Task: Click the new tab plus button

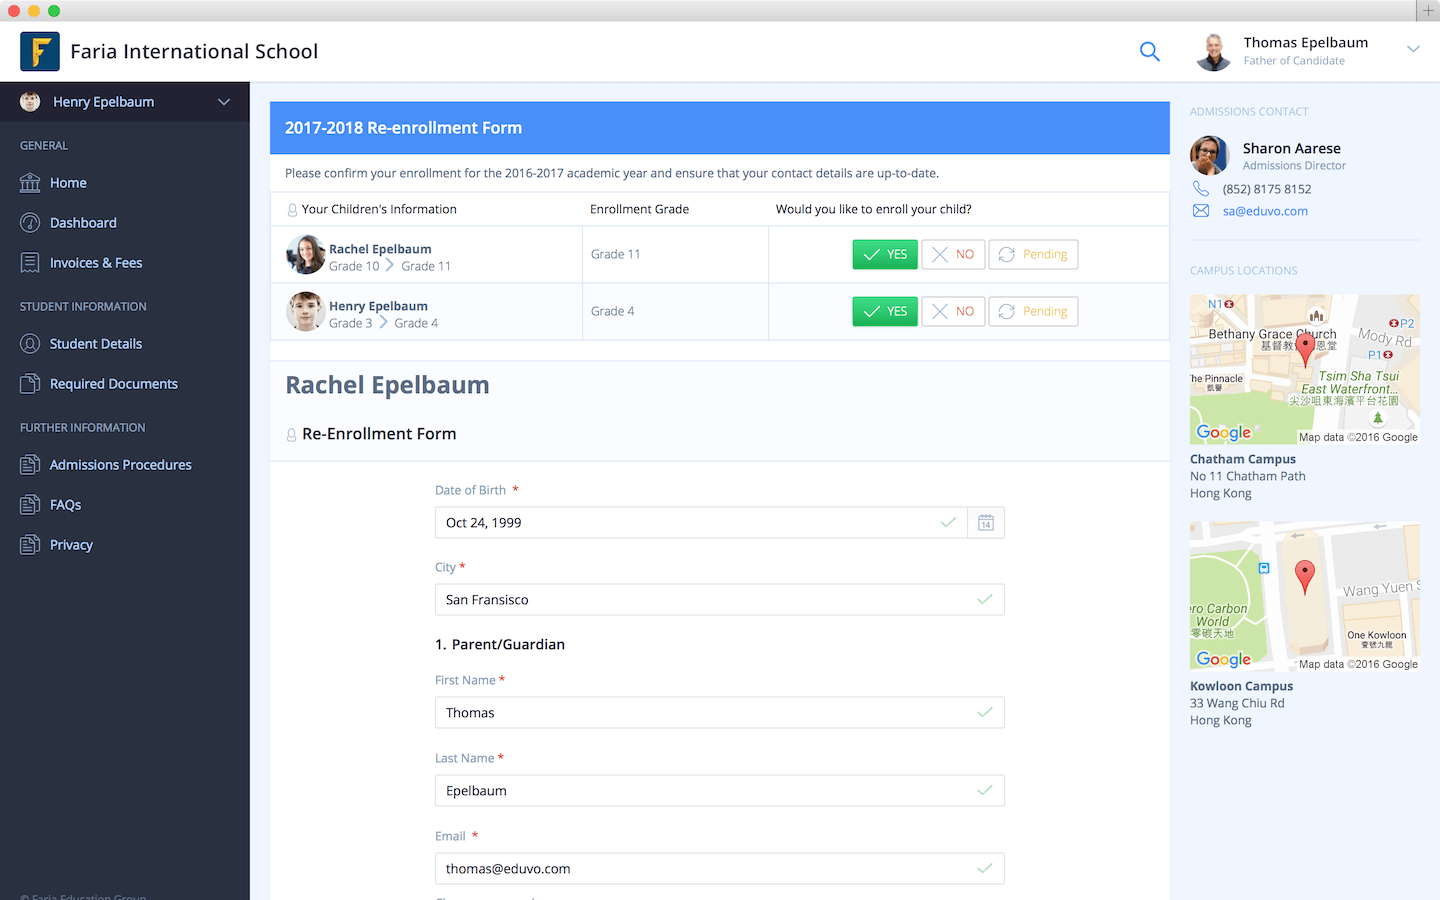Action: 1428,10
